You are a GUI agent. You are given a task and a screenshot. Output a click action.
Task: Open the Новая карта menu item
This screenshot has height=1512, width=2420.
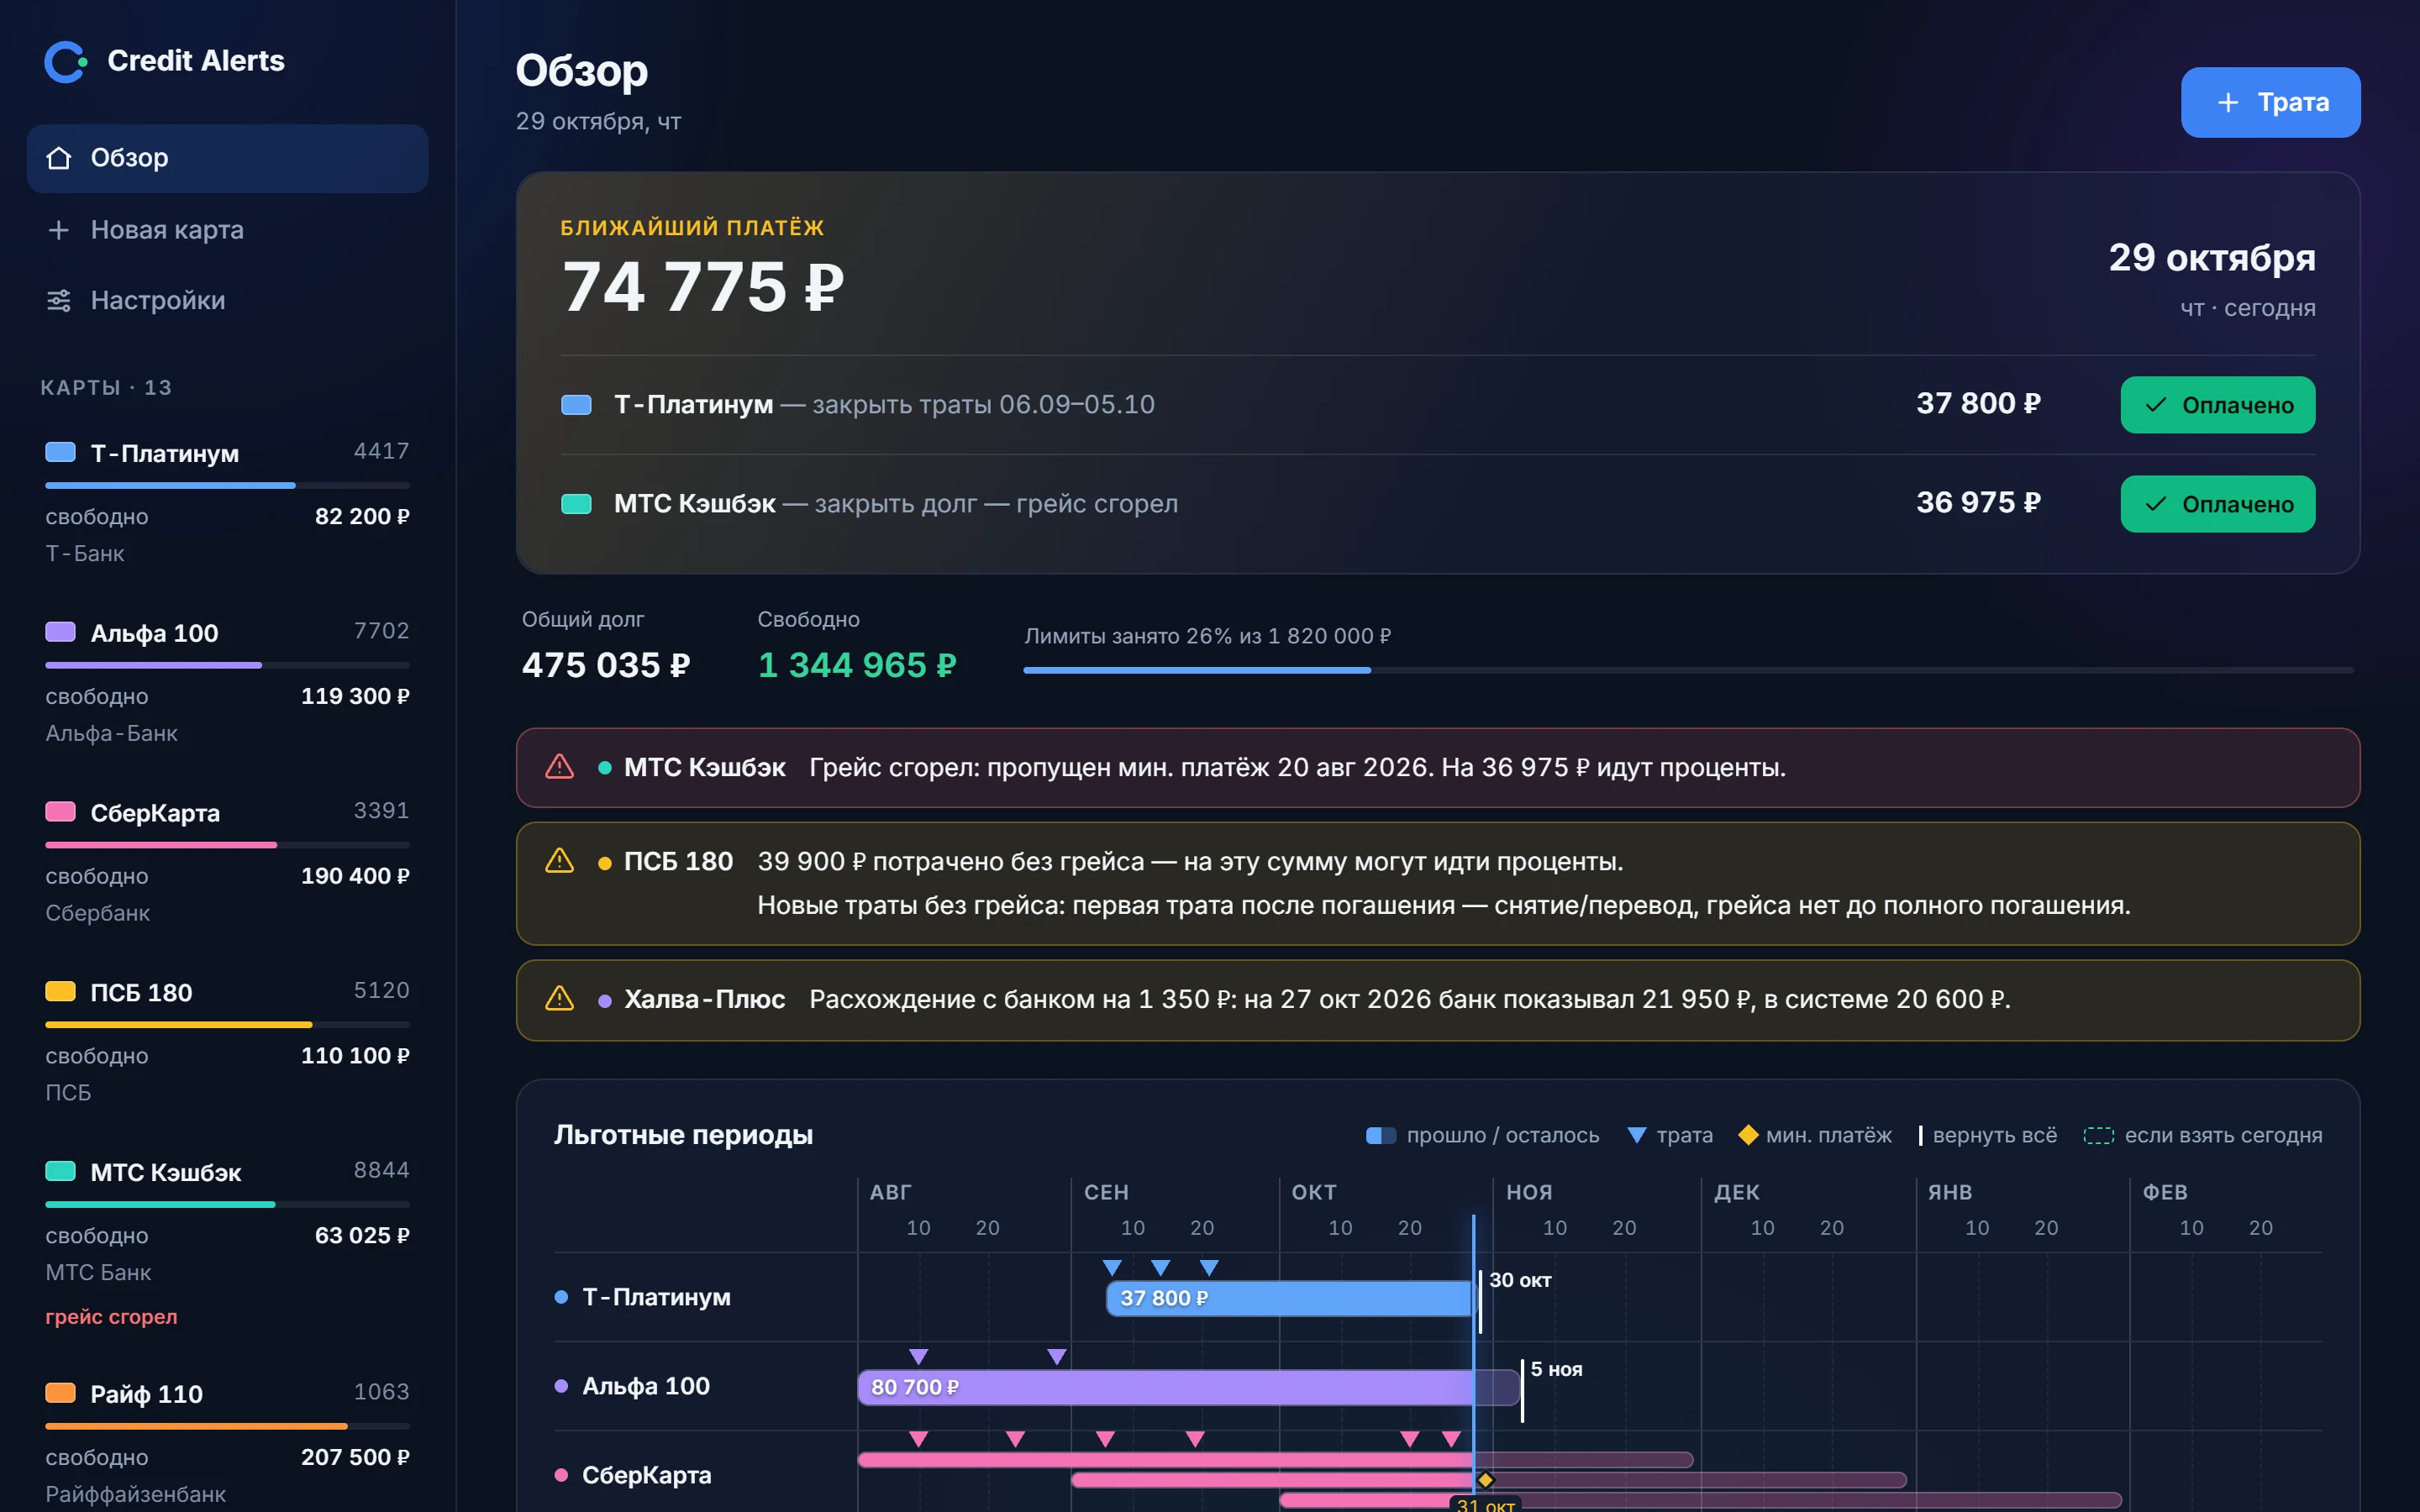(228, 230)
